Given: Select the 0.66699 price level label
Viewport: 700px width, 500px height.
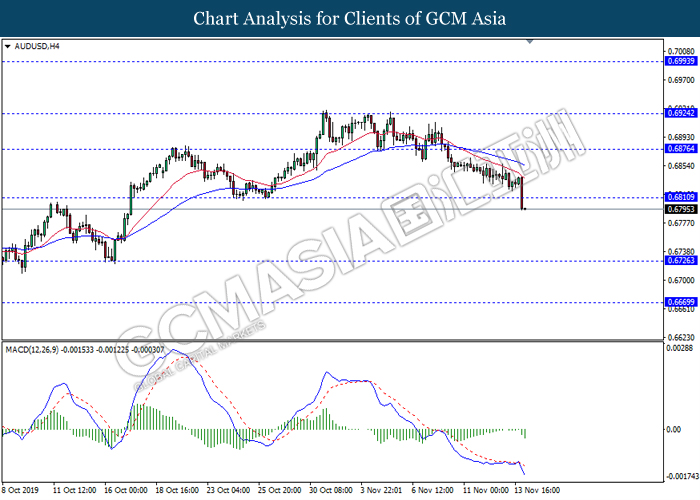Looking at the screenshot, I should coord(681,302).
